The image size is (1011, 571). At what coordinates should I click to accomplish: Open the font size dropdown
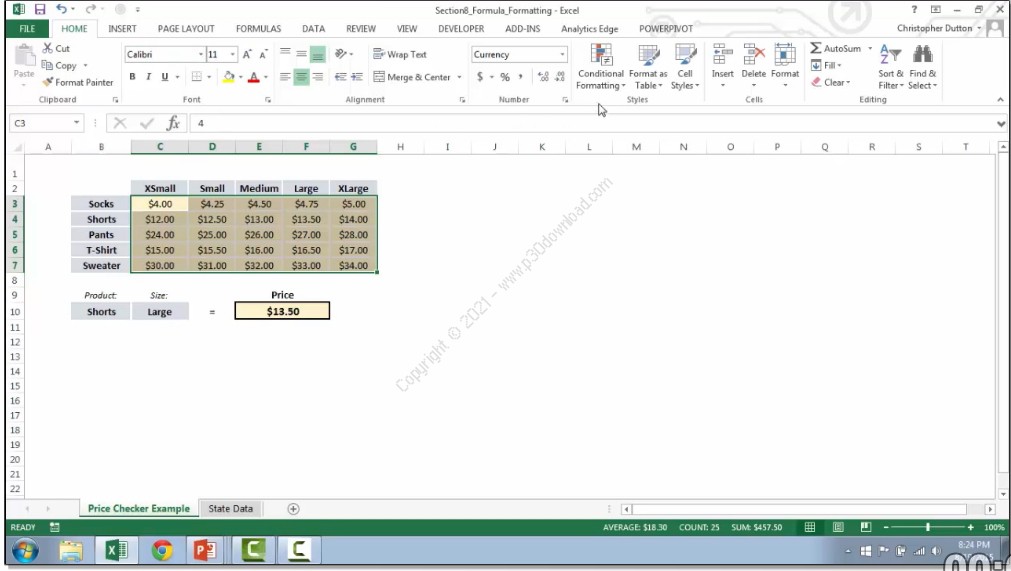pos(233,54)
